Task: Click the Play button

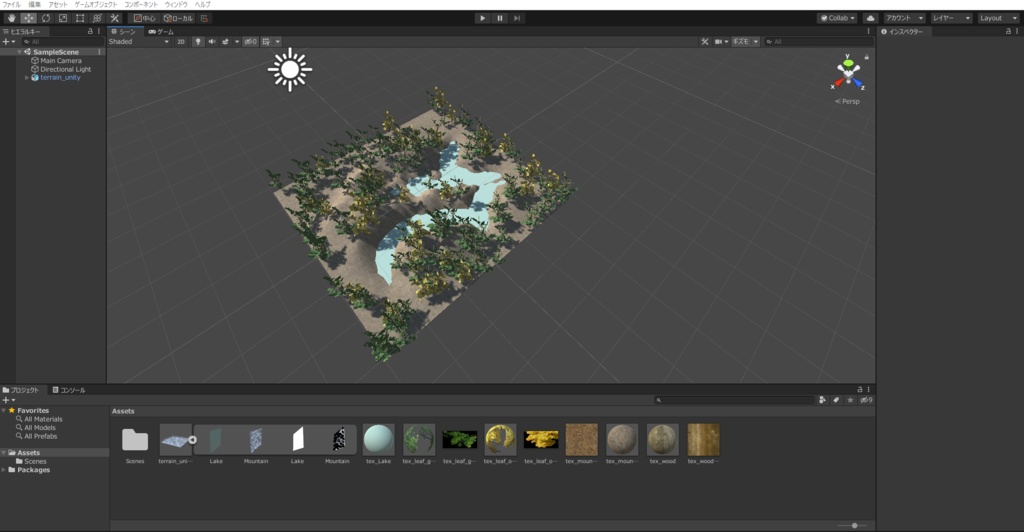Action: point(483,18)
